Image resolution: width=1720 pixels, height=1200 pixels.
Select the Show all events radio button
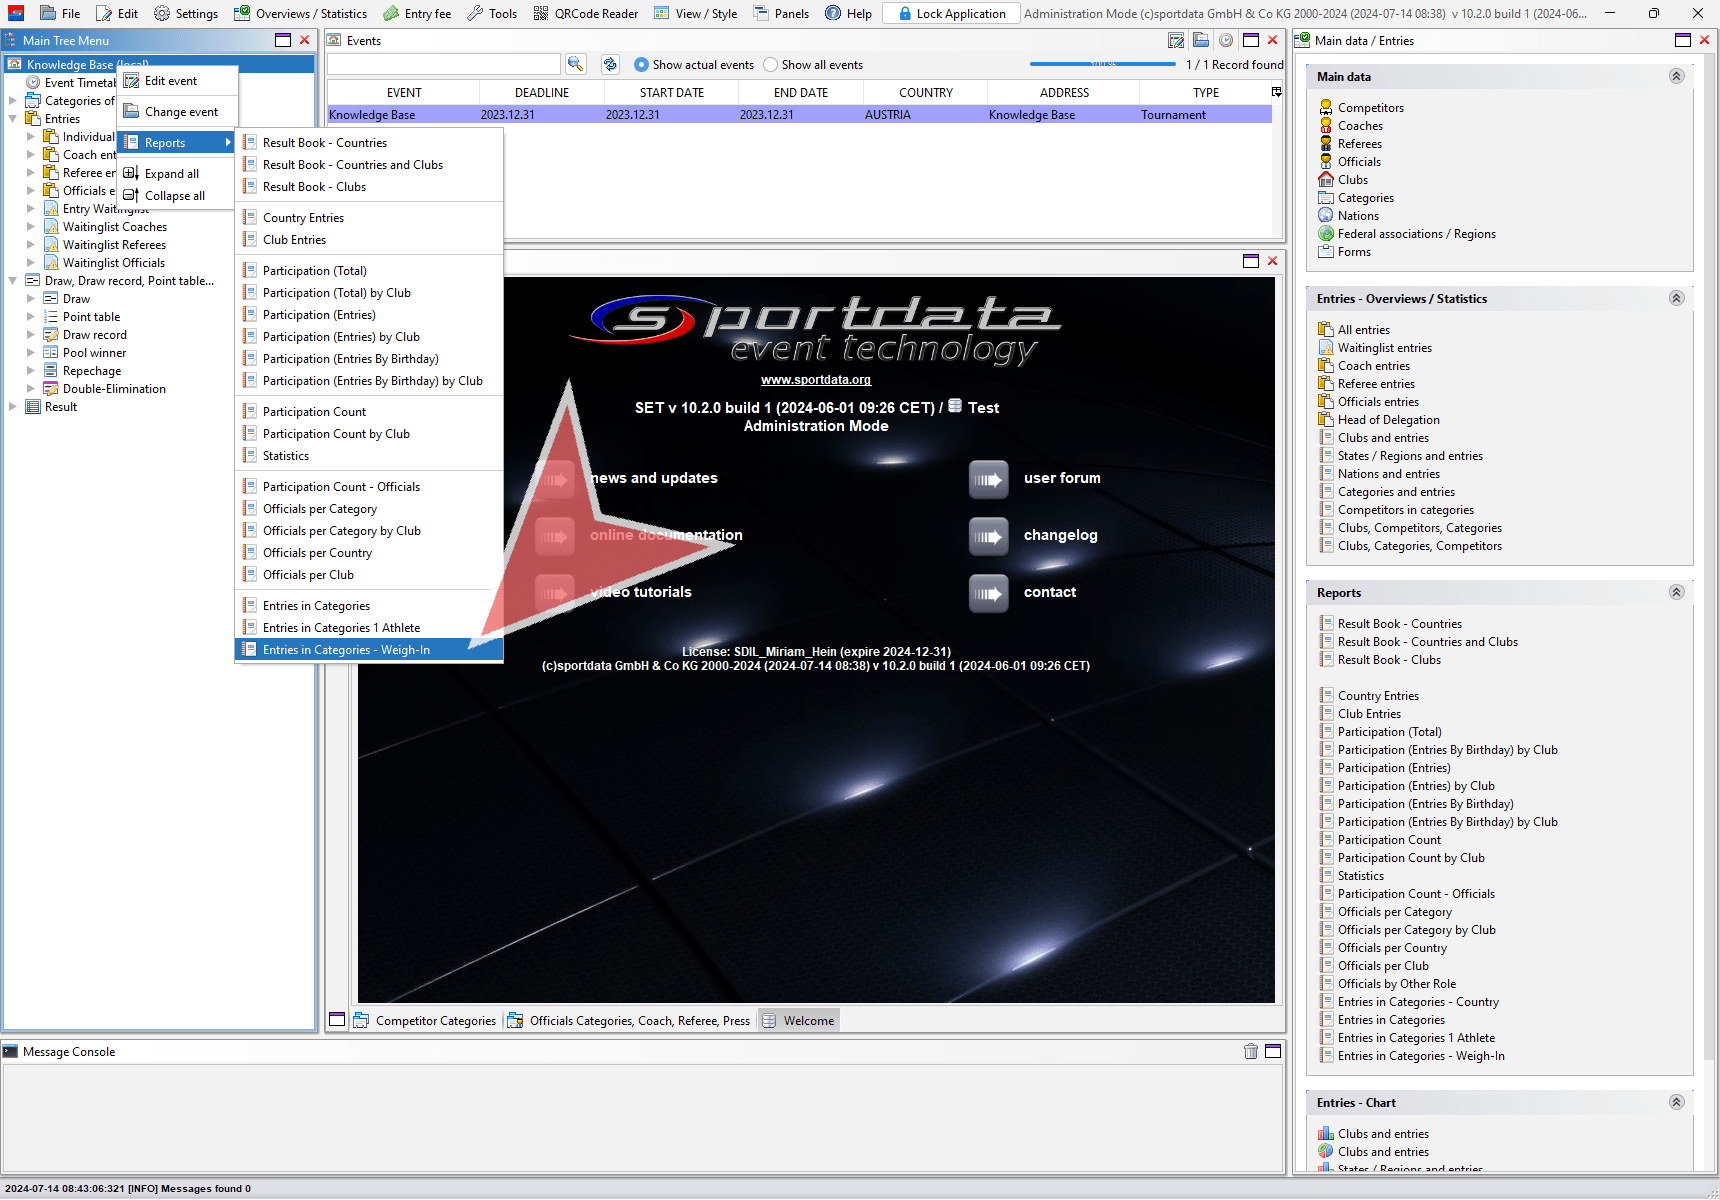770,65
